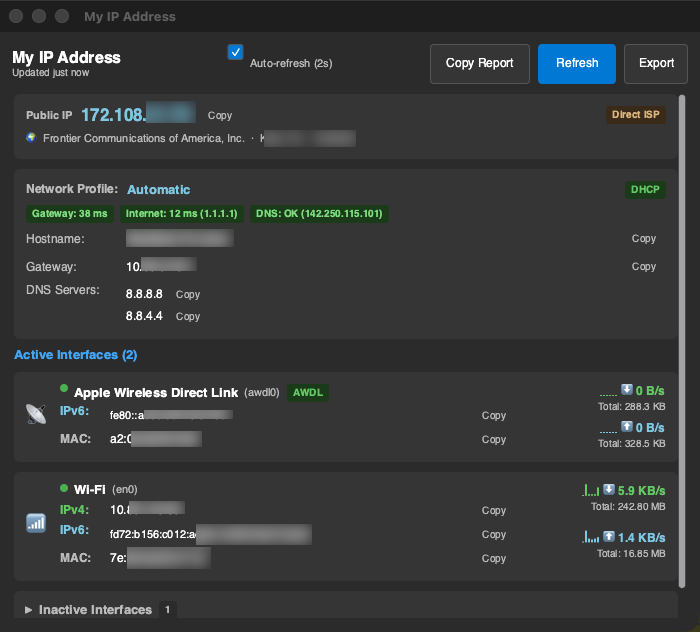700x632 pixels.
Task: Click the Export button
Action: (656, 63)
